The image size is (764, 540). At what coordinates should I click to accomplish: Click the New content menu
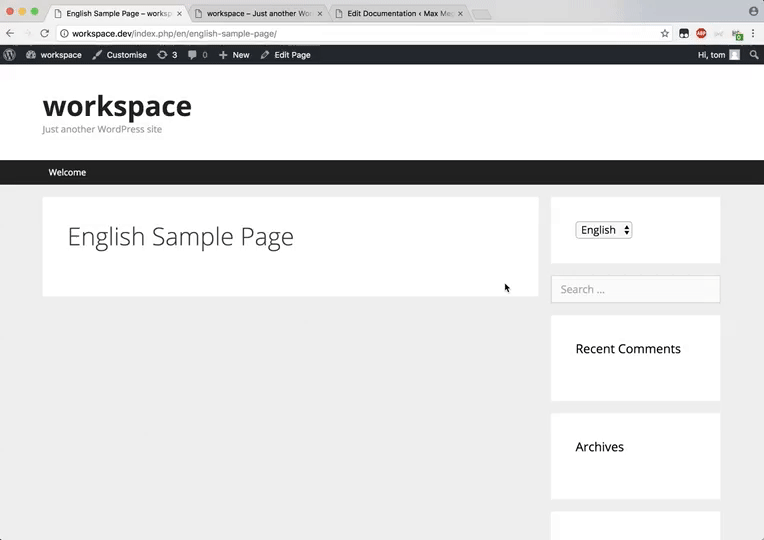click(x=234, y=55)
